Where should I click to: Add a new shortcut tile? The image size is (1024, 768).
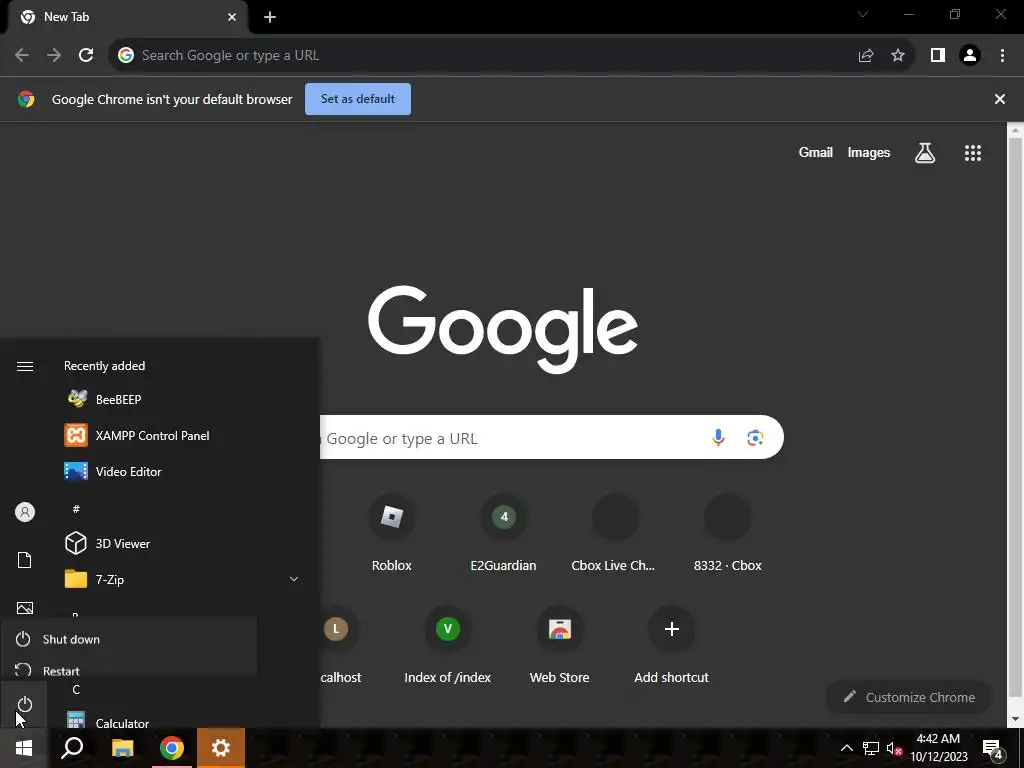(x=671, y=645)
